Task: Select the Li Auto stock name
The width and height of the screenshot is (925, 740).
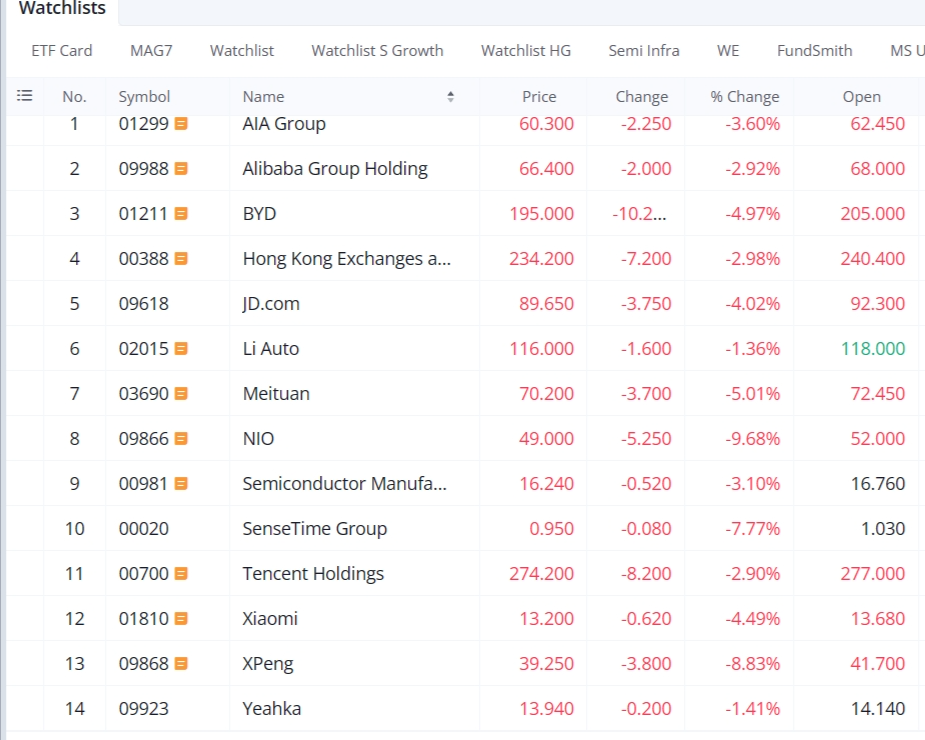Action: (x=271, y=349)
